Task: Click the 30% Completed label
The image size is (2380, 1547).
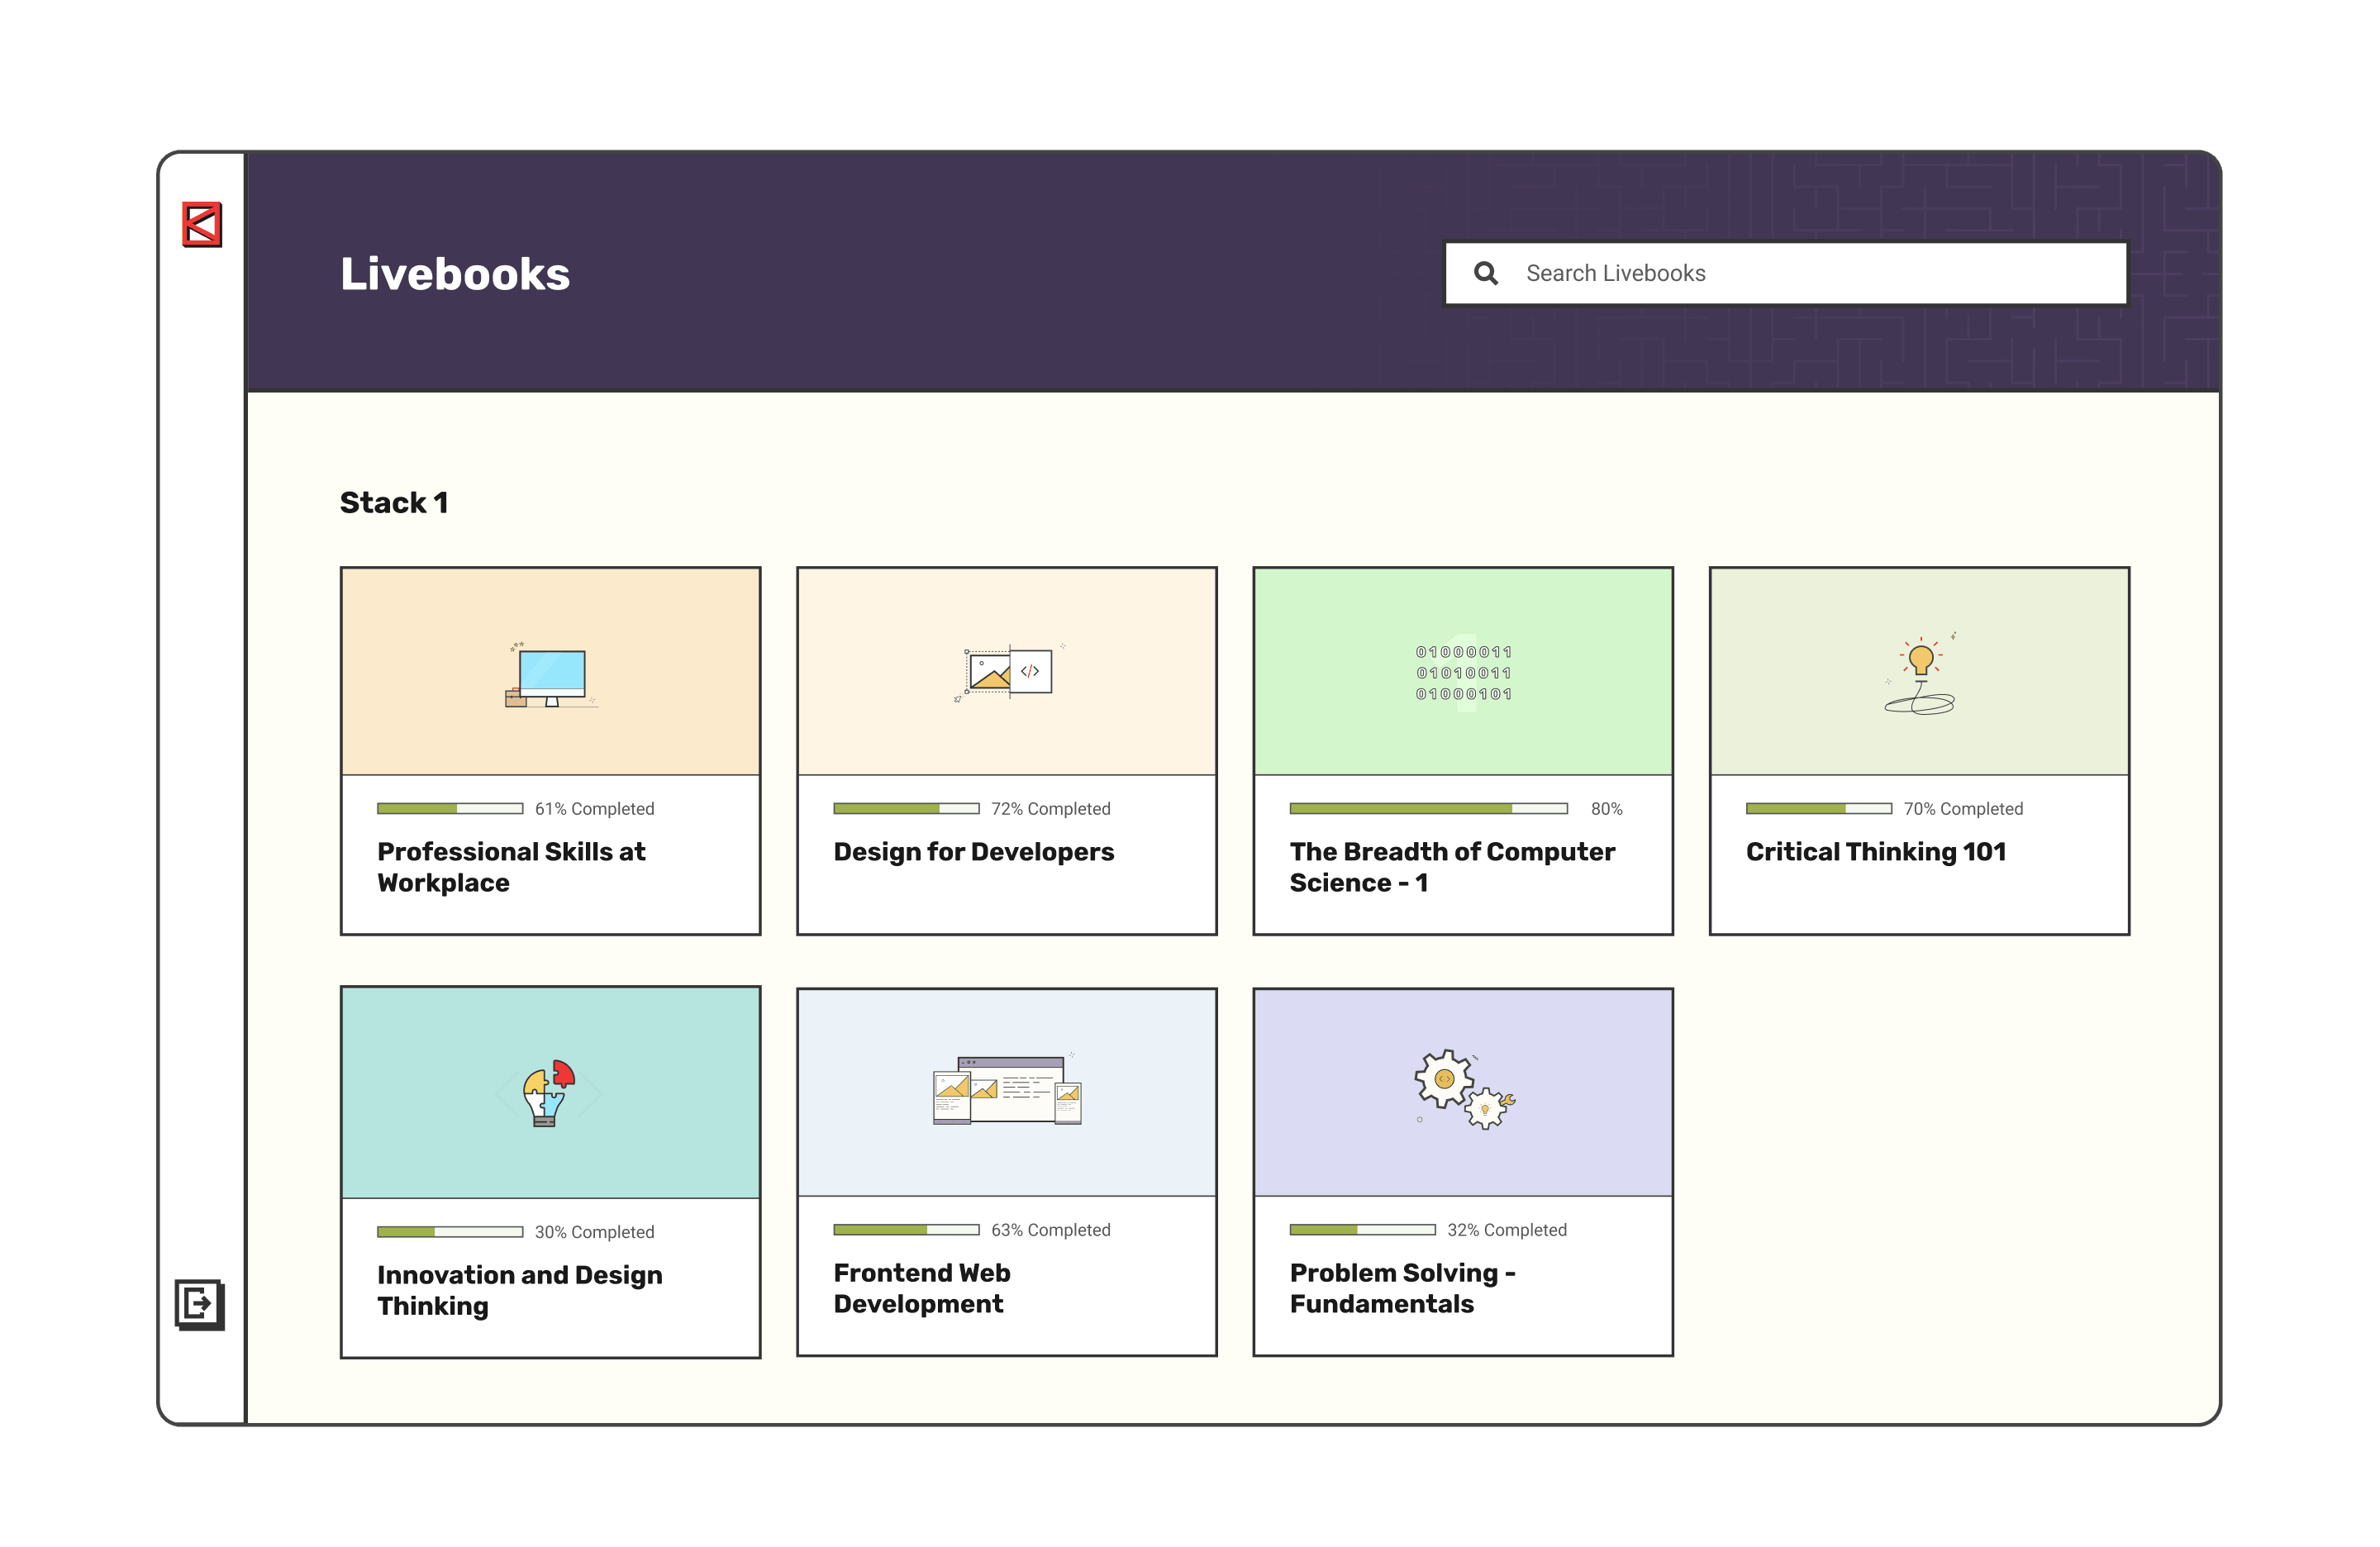Action: (x=594, y=1232)
